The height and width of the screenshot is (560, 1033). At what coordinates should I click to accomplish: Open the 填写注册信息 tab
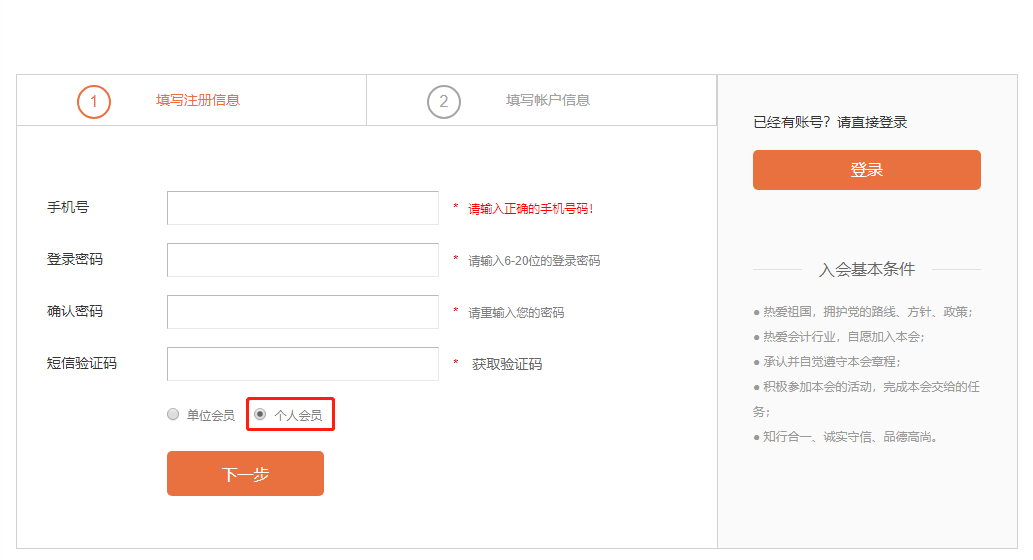[x=198, y=100]
